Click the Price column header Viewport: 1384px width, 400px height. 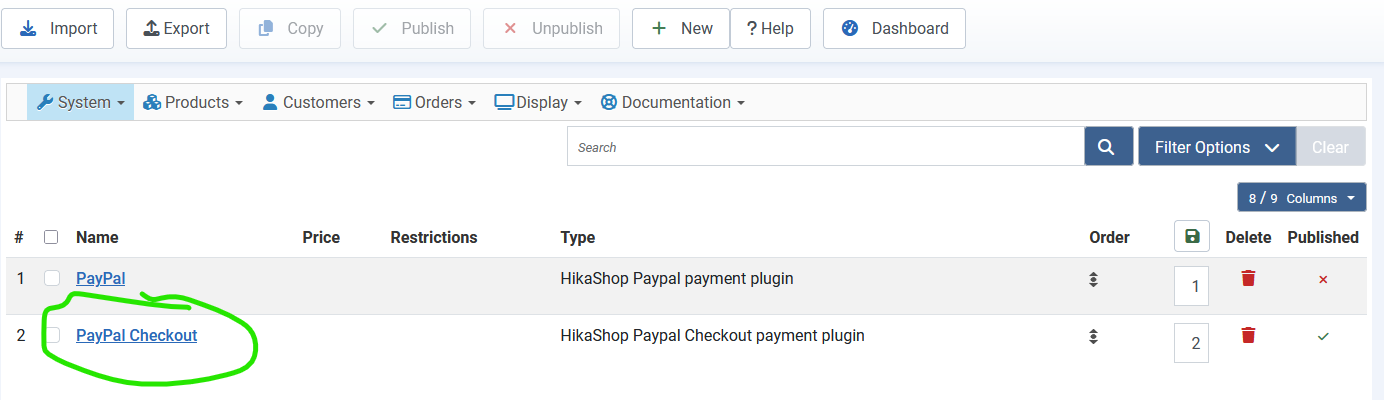click(321, 237)
